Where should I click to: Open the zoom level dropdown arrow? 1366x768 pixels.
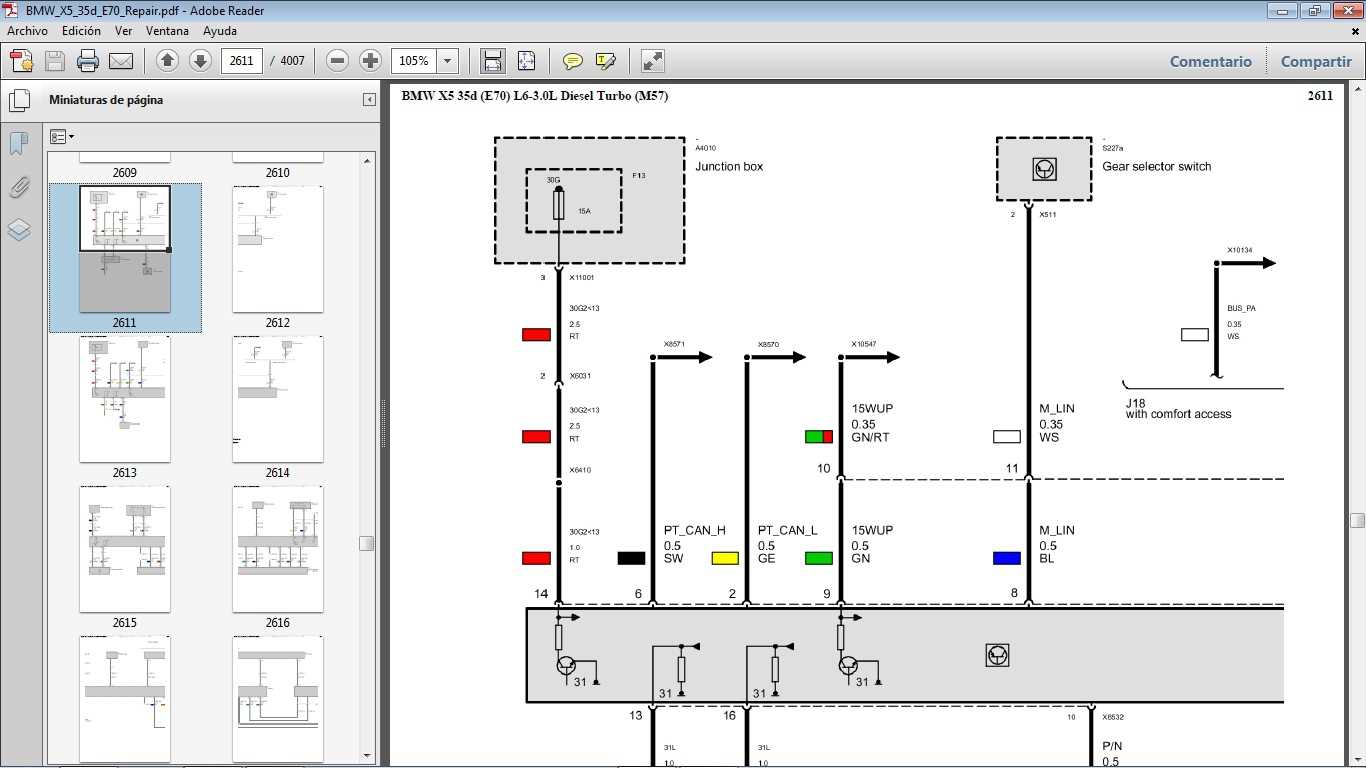tap(447, 61)
